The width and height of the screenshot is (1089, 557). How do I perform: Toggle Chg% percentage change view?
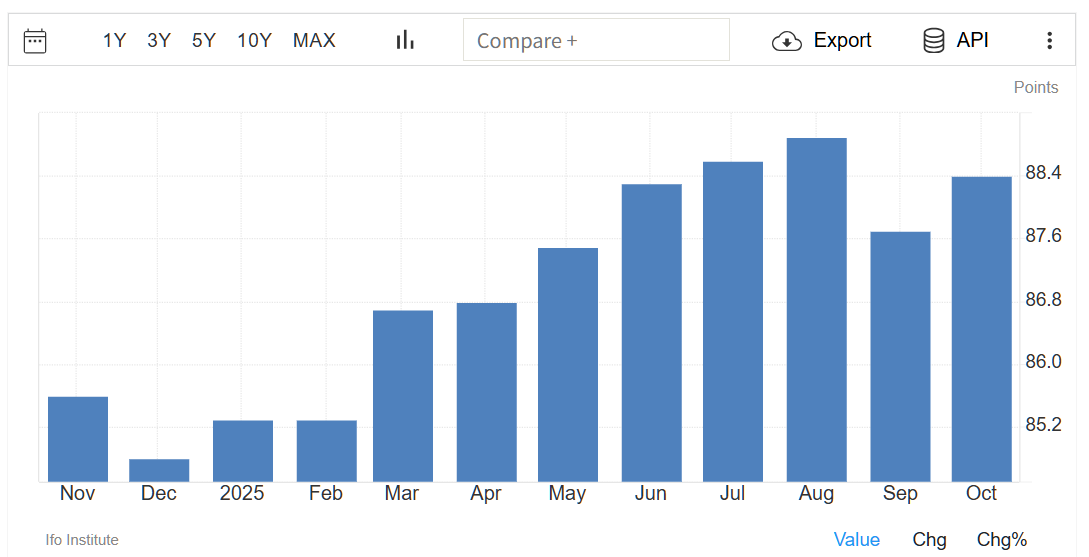(1001, 540)
